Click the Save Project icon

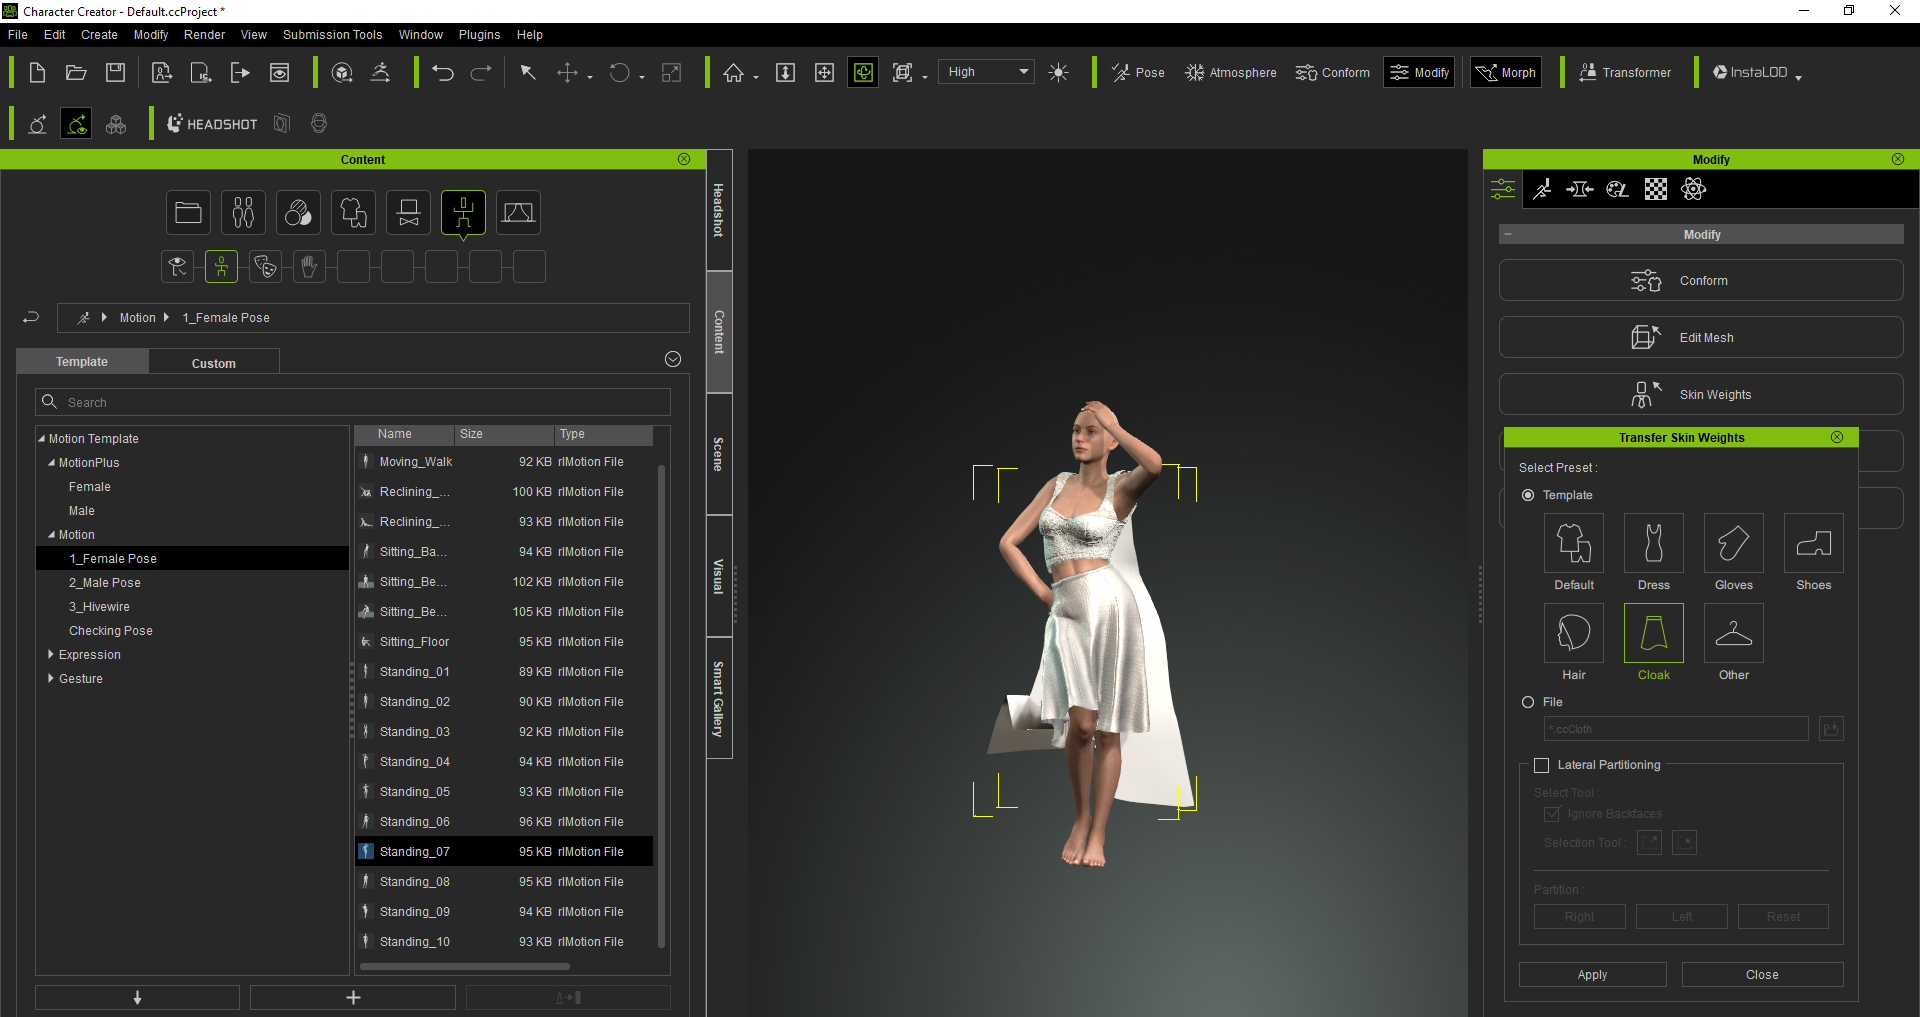pos(116,72)
